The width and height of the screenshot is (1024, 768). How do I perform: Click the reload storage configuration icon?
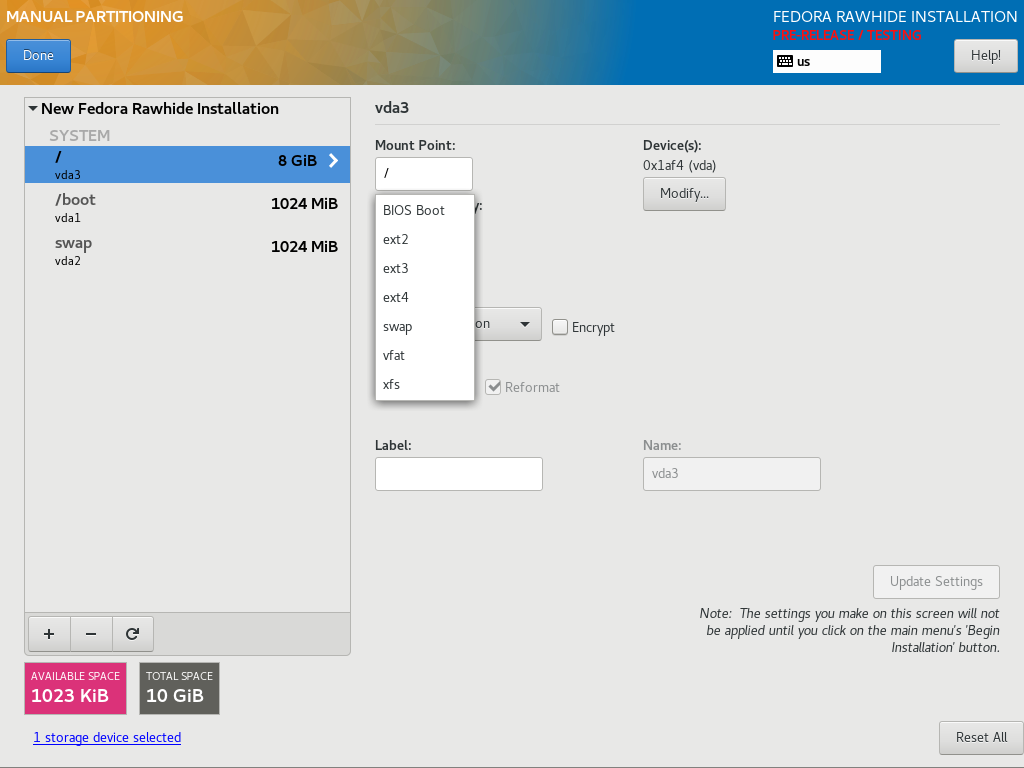tap(133, 633)
